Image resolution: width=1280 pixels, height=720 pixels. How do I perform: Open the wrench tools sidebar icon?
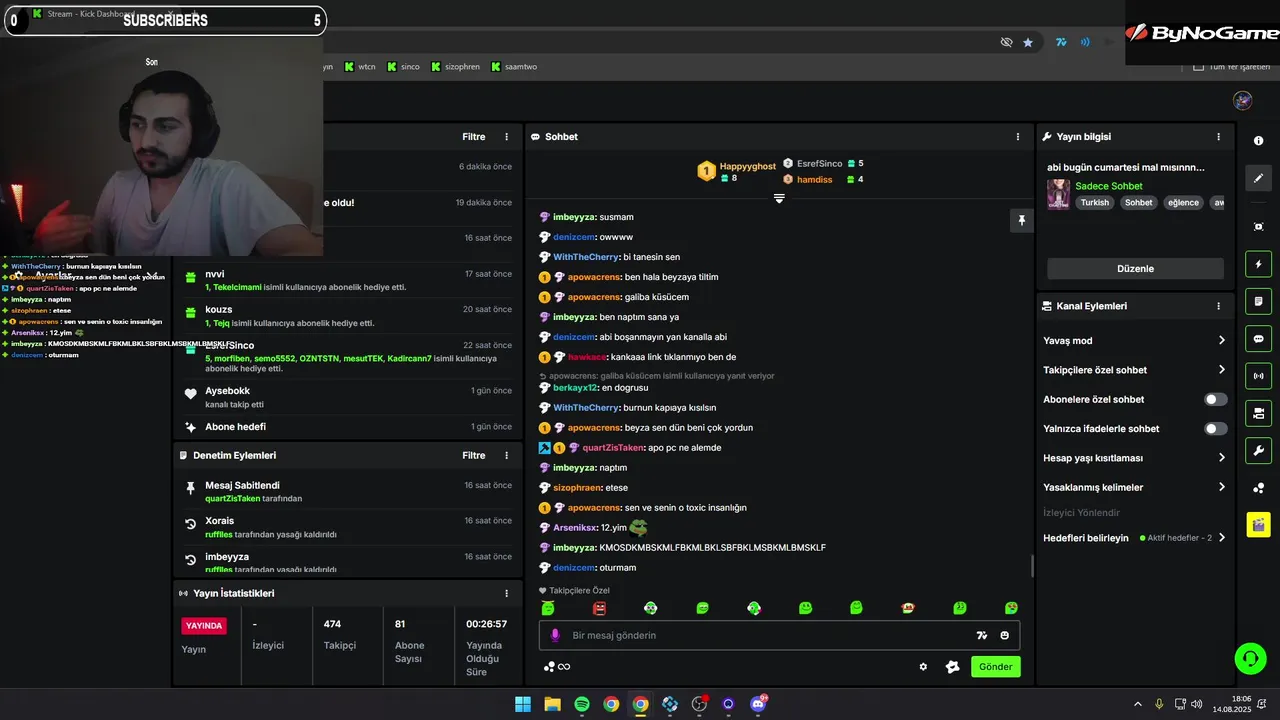click(x=1258, y=450)
